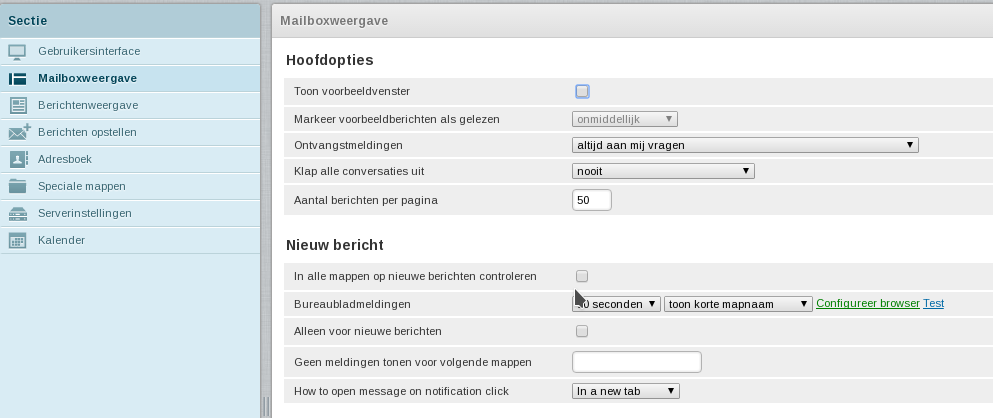Viewport: 993px width, 418px height.
Task: Toggle Alleen voor nieuwe berichten checkbox
Action: tap(582, 331)
